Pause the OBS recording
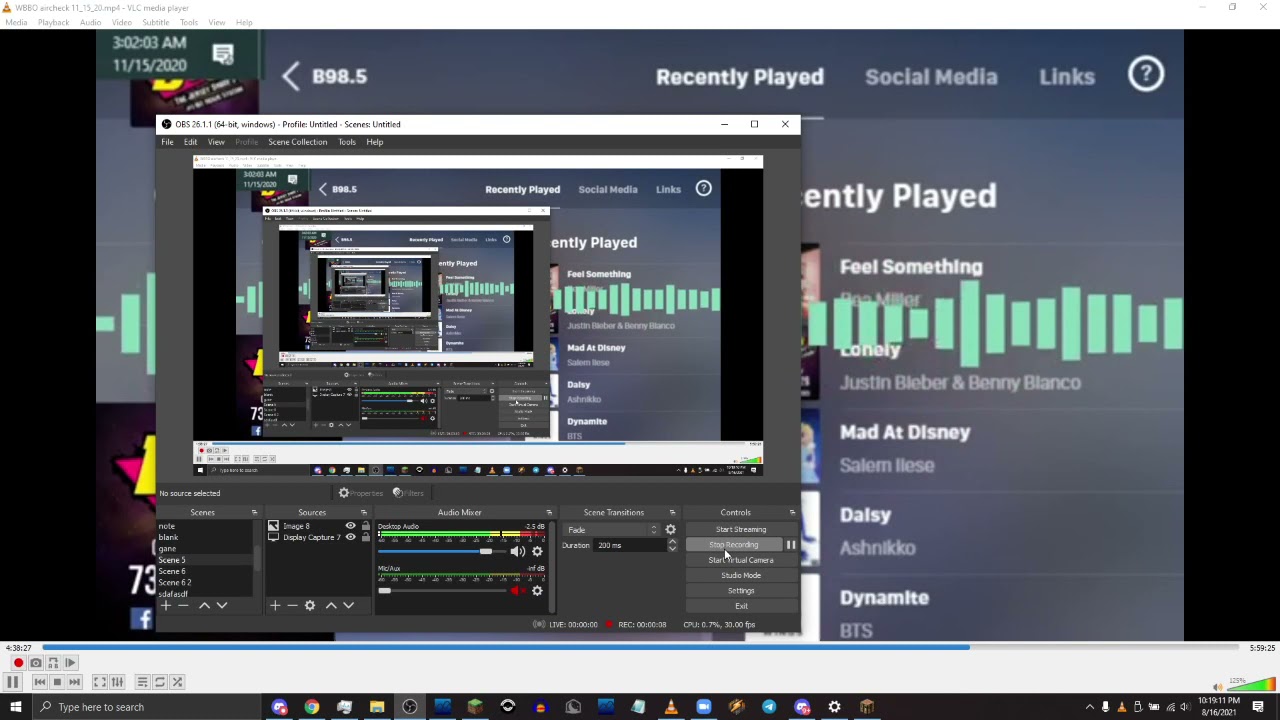The image size is (1280, 720). (791, 545)
